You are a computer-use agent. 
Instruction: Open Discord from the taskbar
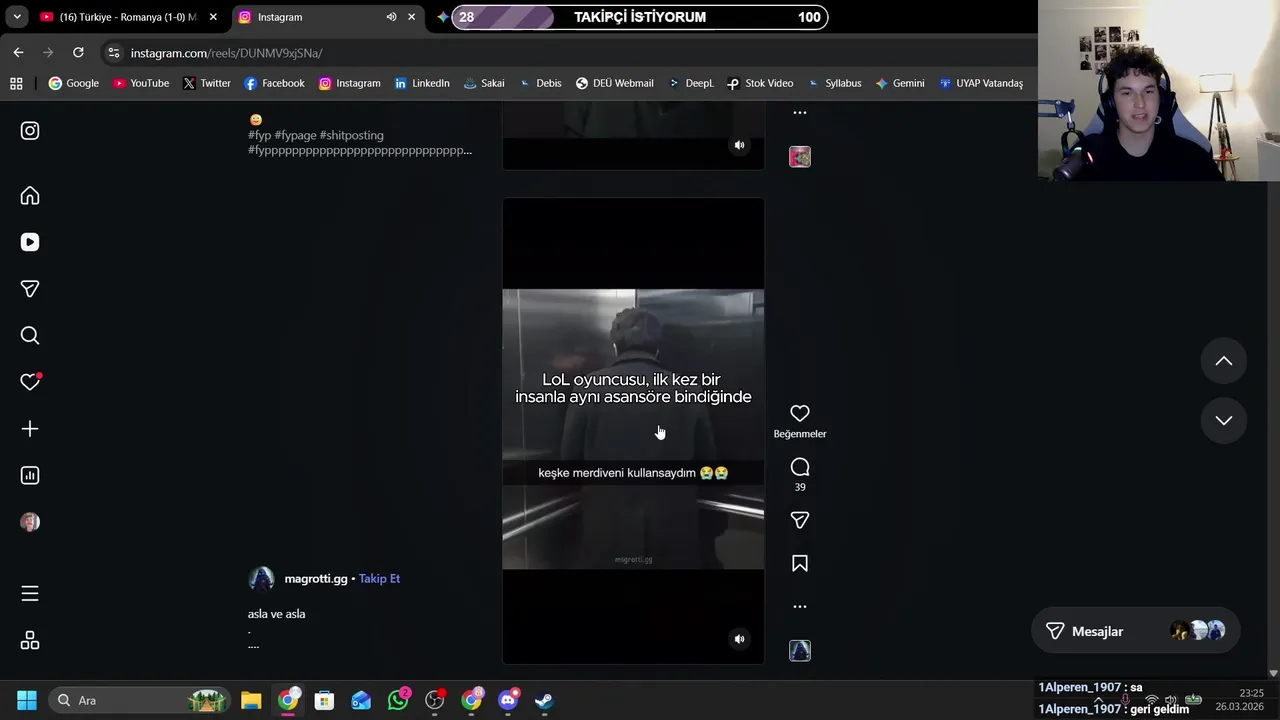[x=508, y=700]
